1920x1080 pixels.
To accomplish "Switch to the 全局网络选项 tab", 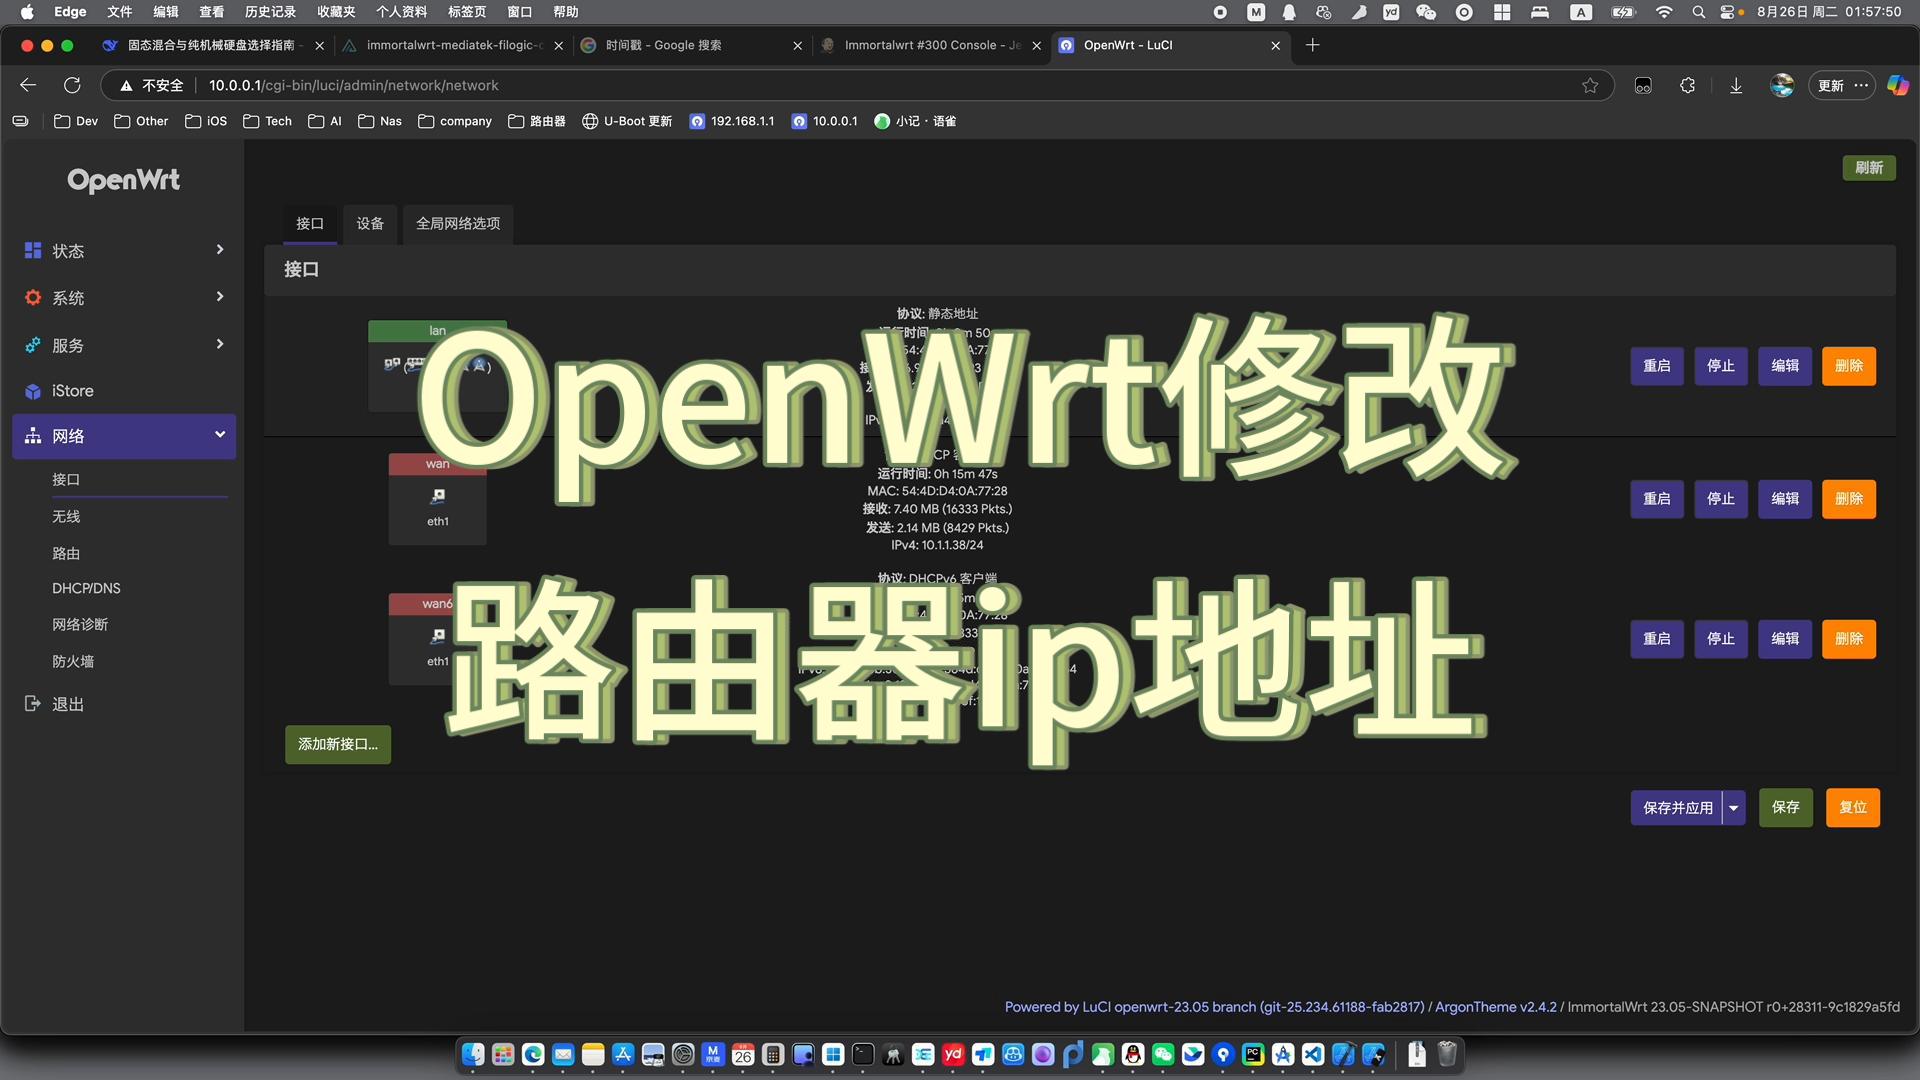I will click(x=458, y=223).
